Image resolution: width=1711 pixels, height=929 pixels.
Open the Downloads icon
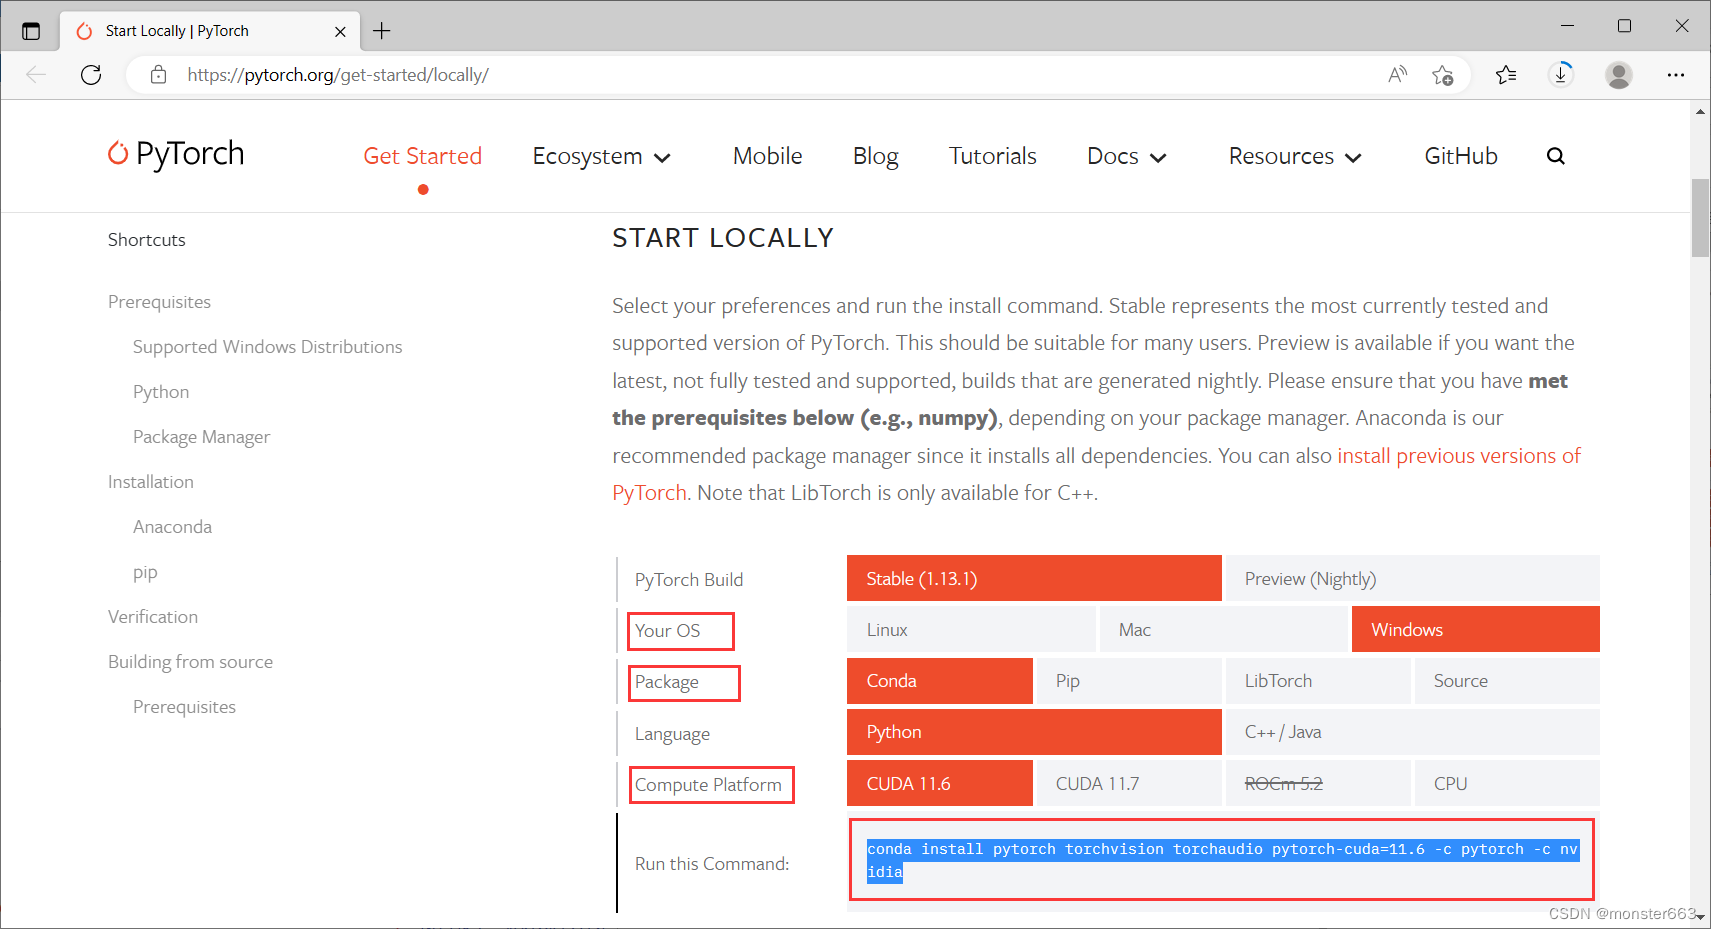1561,75
